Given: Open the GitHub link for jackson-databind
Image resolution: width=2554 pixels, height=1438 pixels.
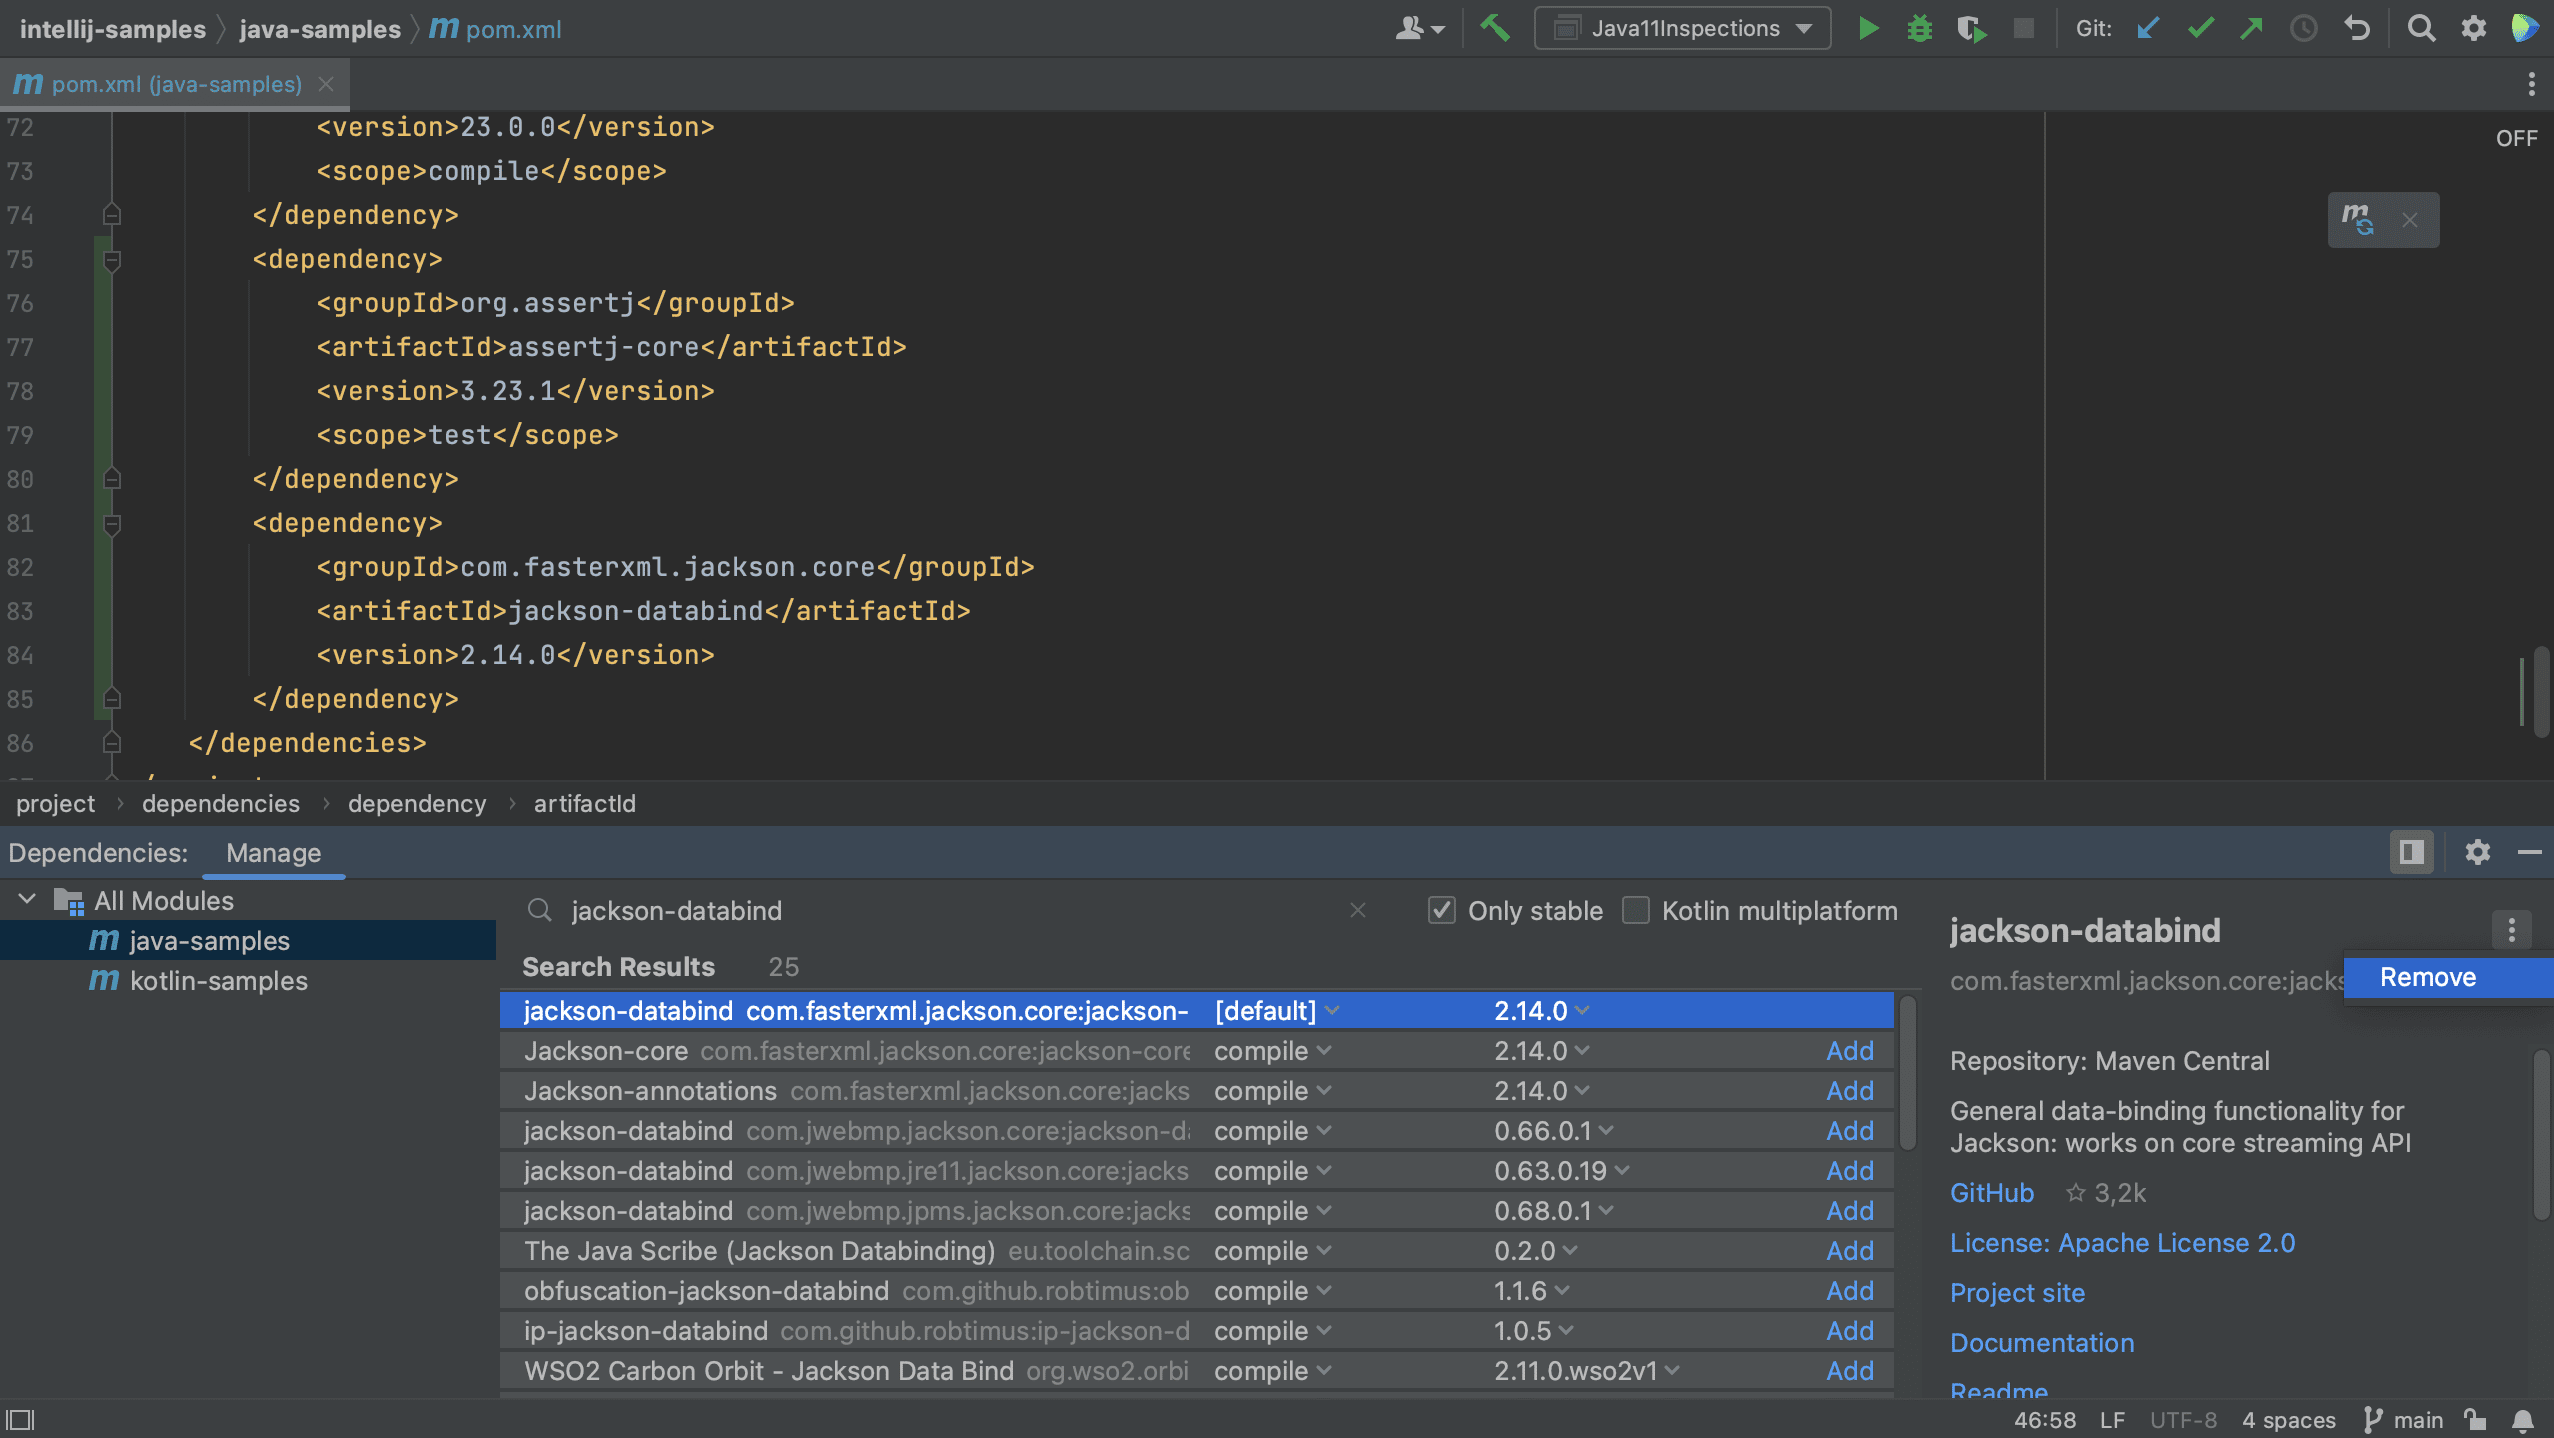Looking at the screenshot, I should pos(1992,1193).
